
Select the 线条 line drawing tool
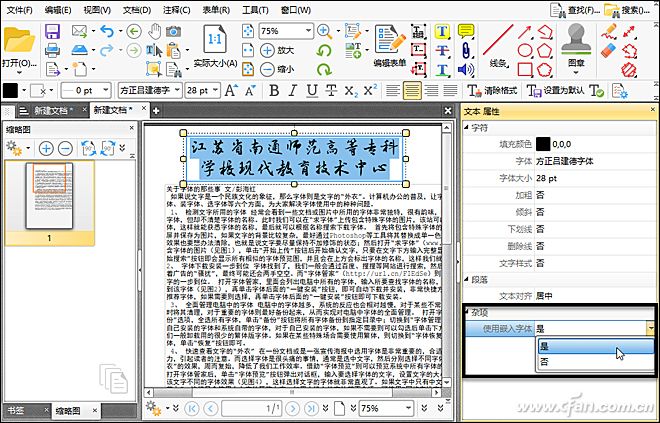(x=498, y=45)
